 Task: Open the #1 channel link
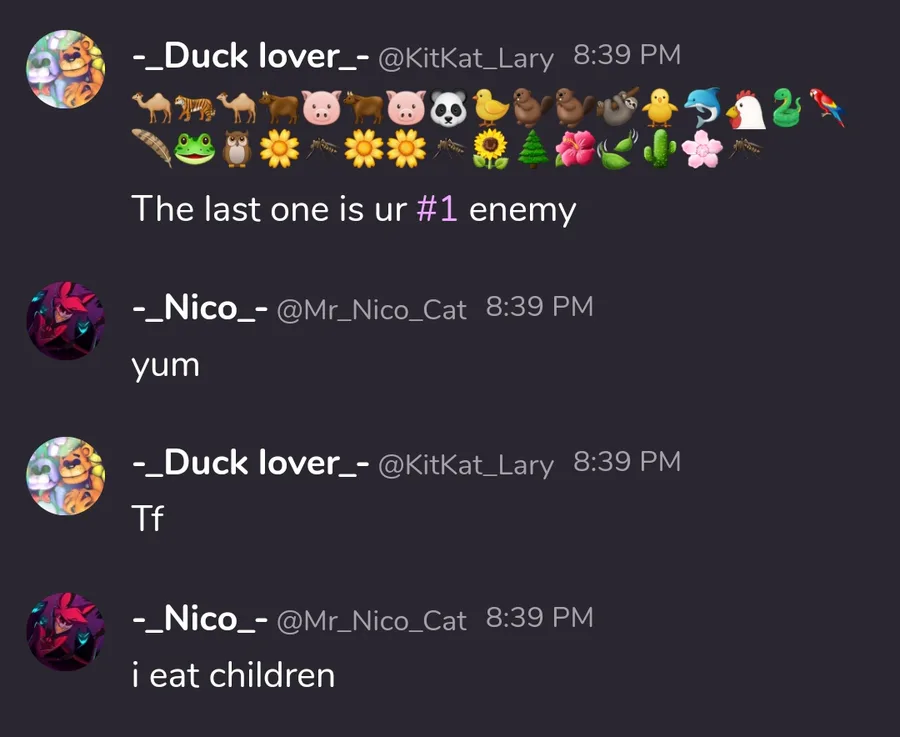437,208
